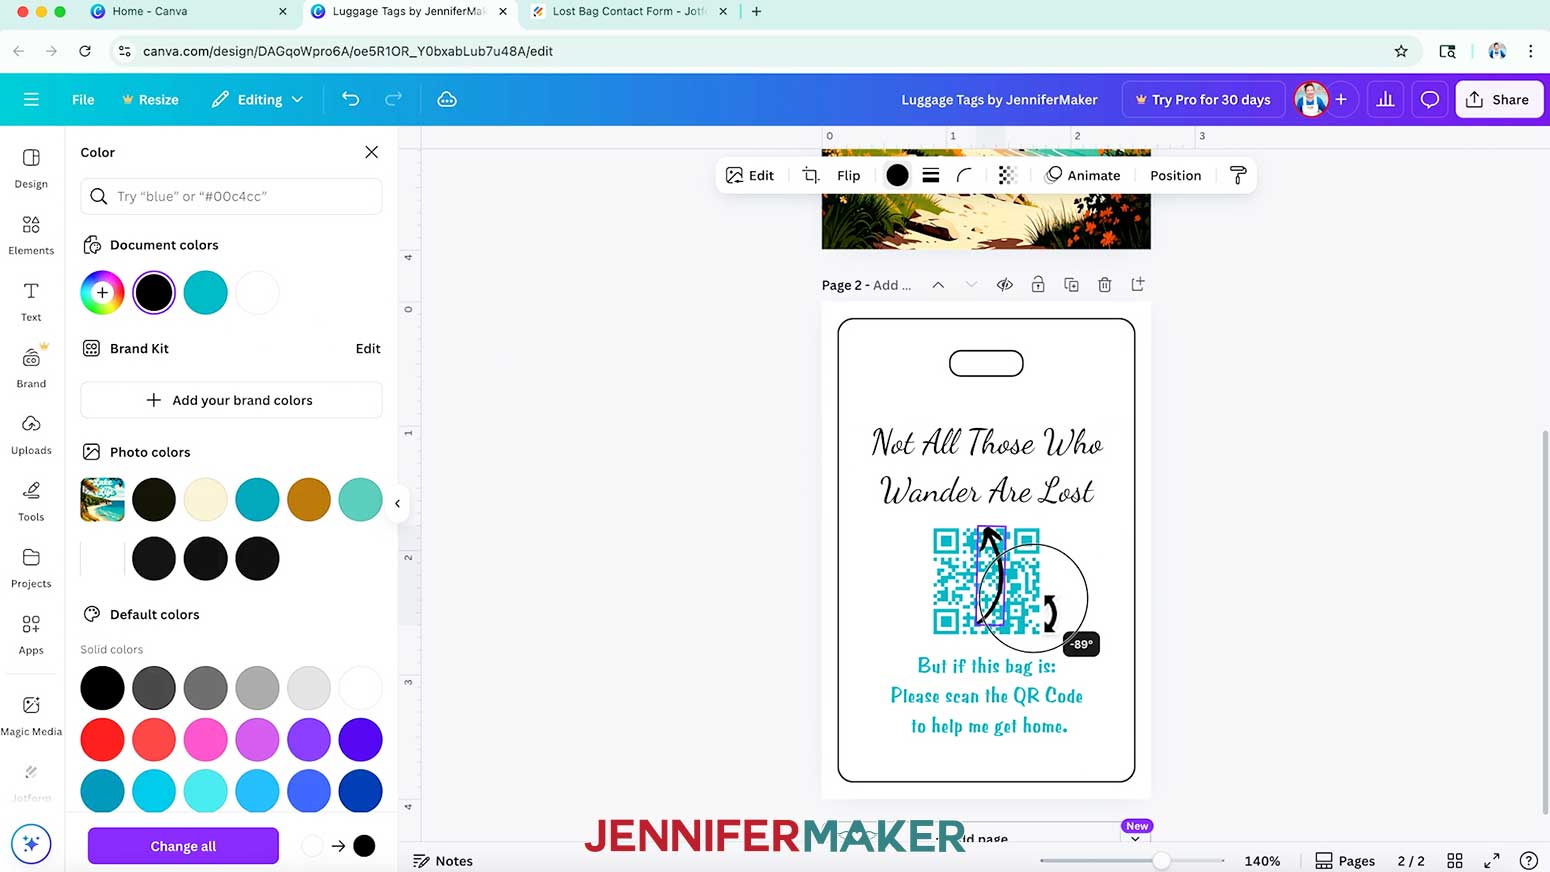Open Magic Media in sidebar
Image resolution: width=1550 pixels, height=872 pixels.
[31, 716]
